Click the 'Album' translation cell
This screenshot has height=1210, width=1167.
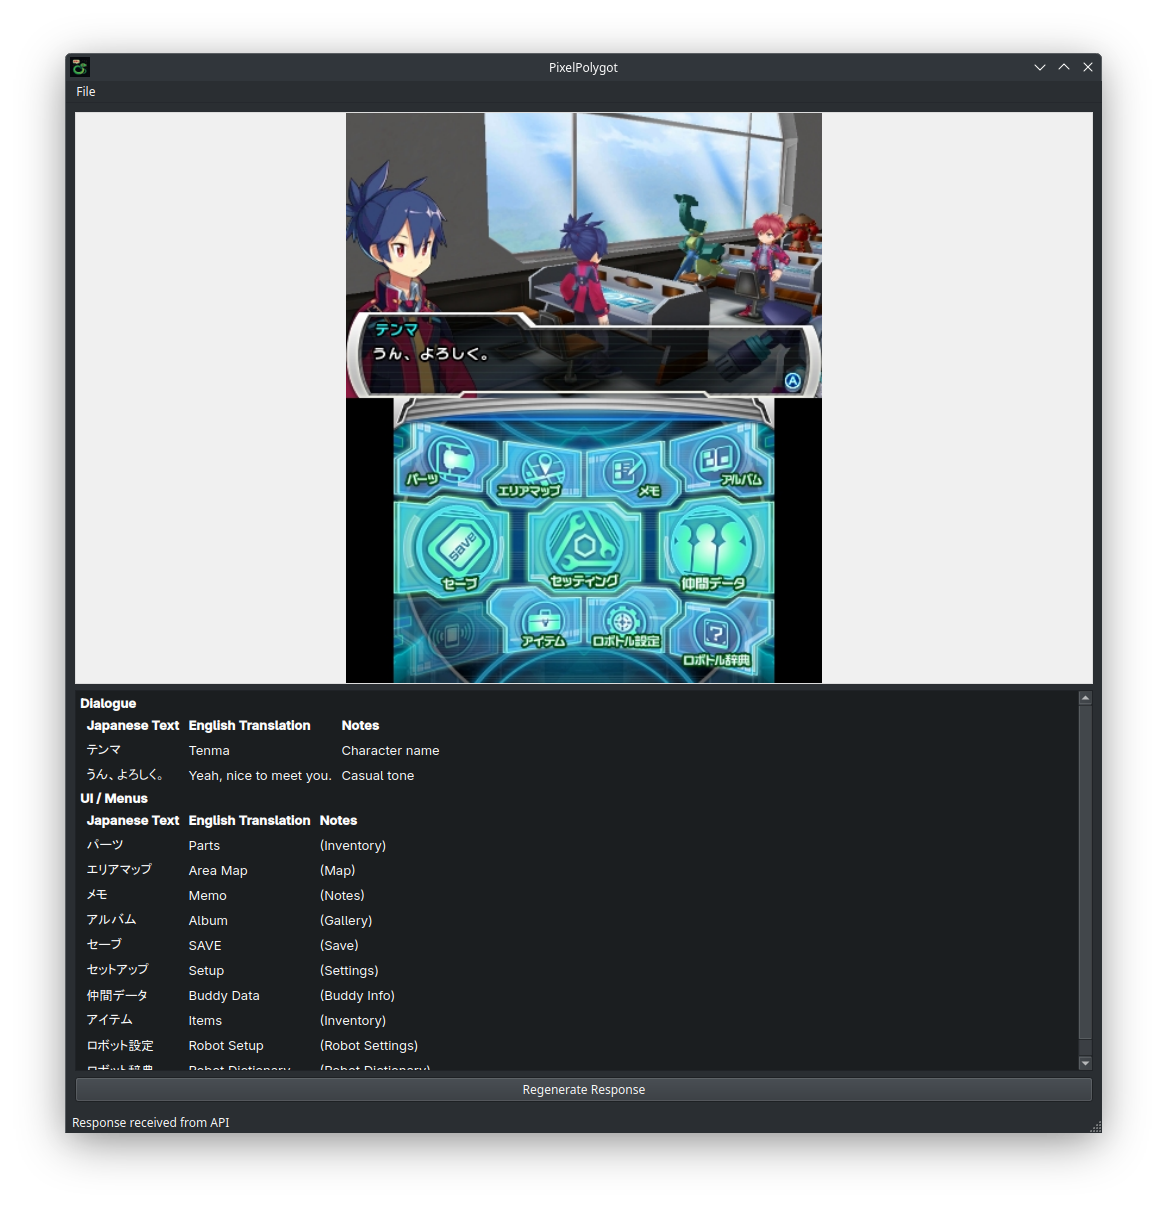click(208, 921)
